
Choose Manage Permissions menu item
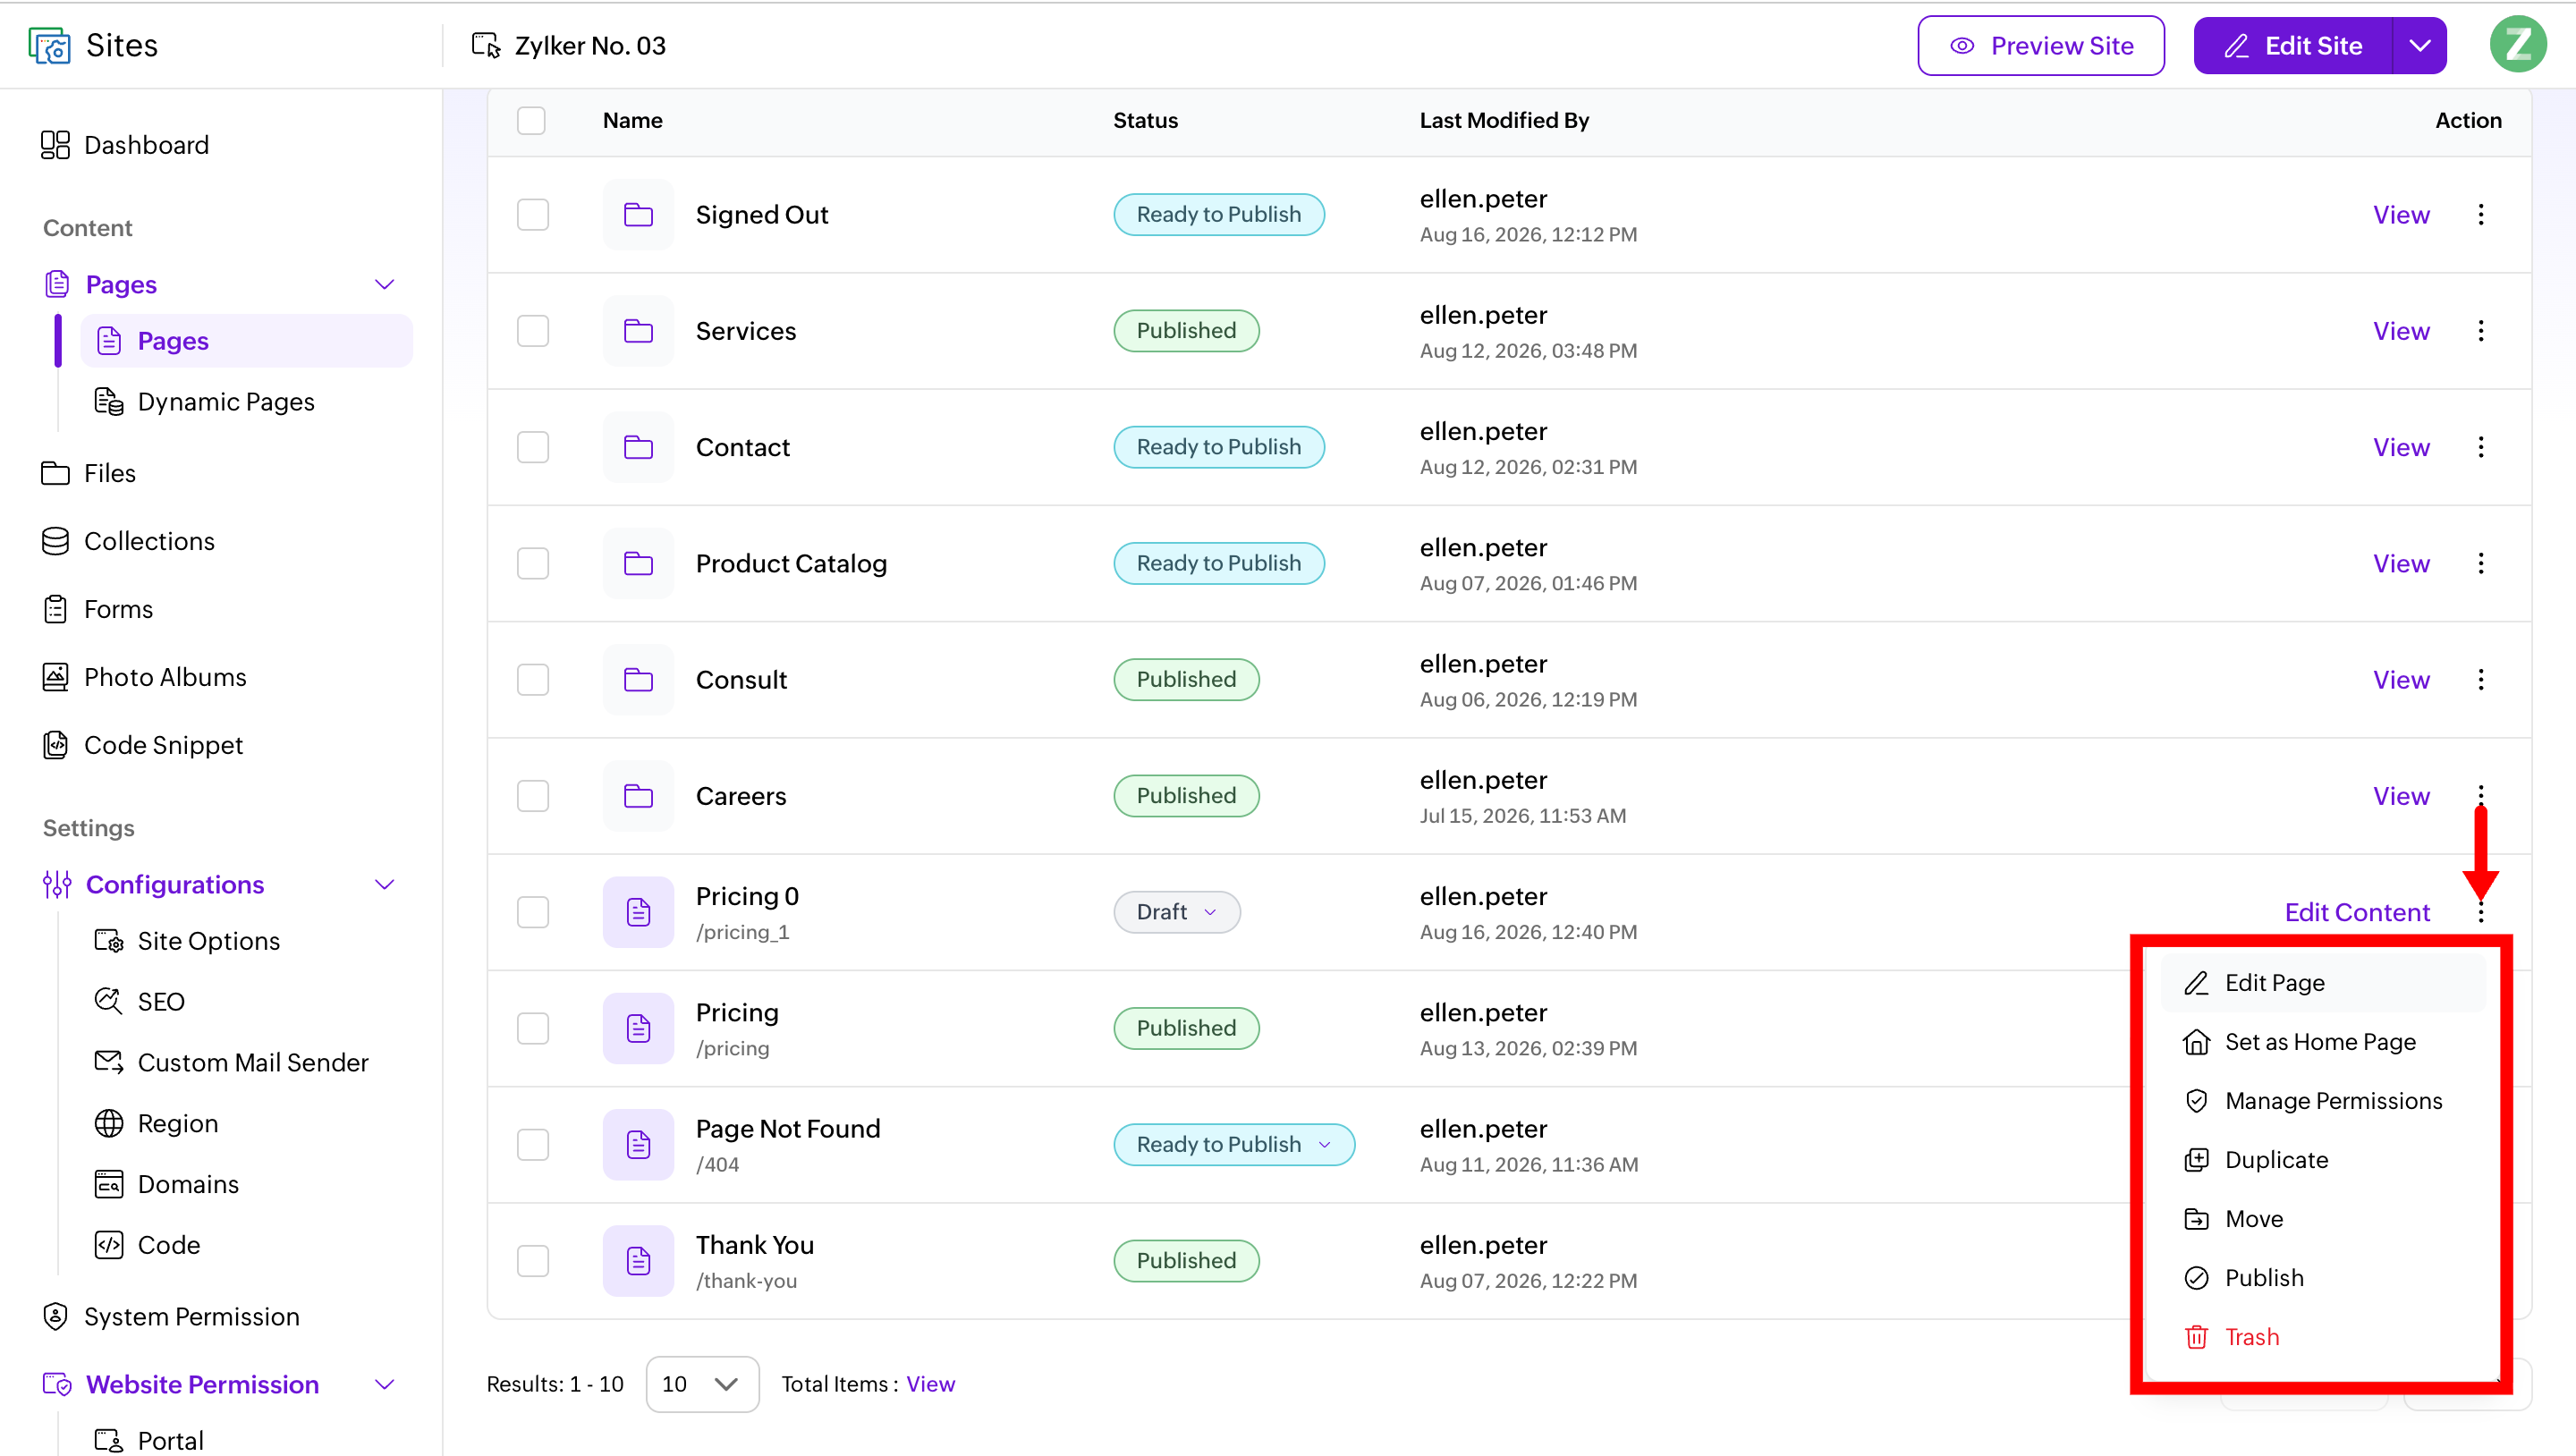[x=2323, y=1101]
